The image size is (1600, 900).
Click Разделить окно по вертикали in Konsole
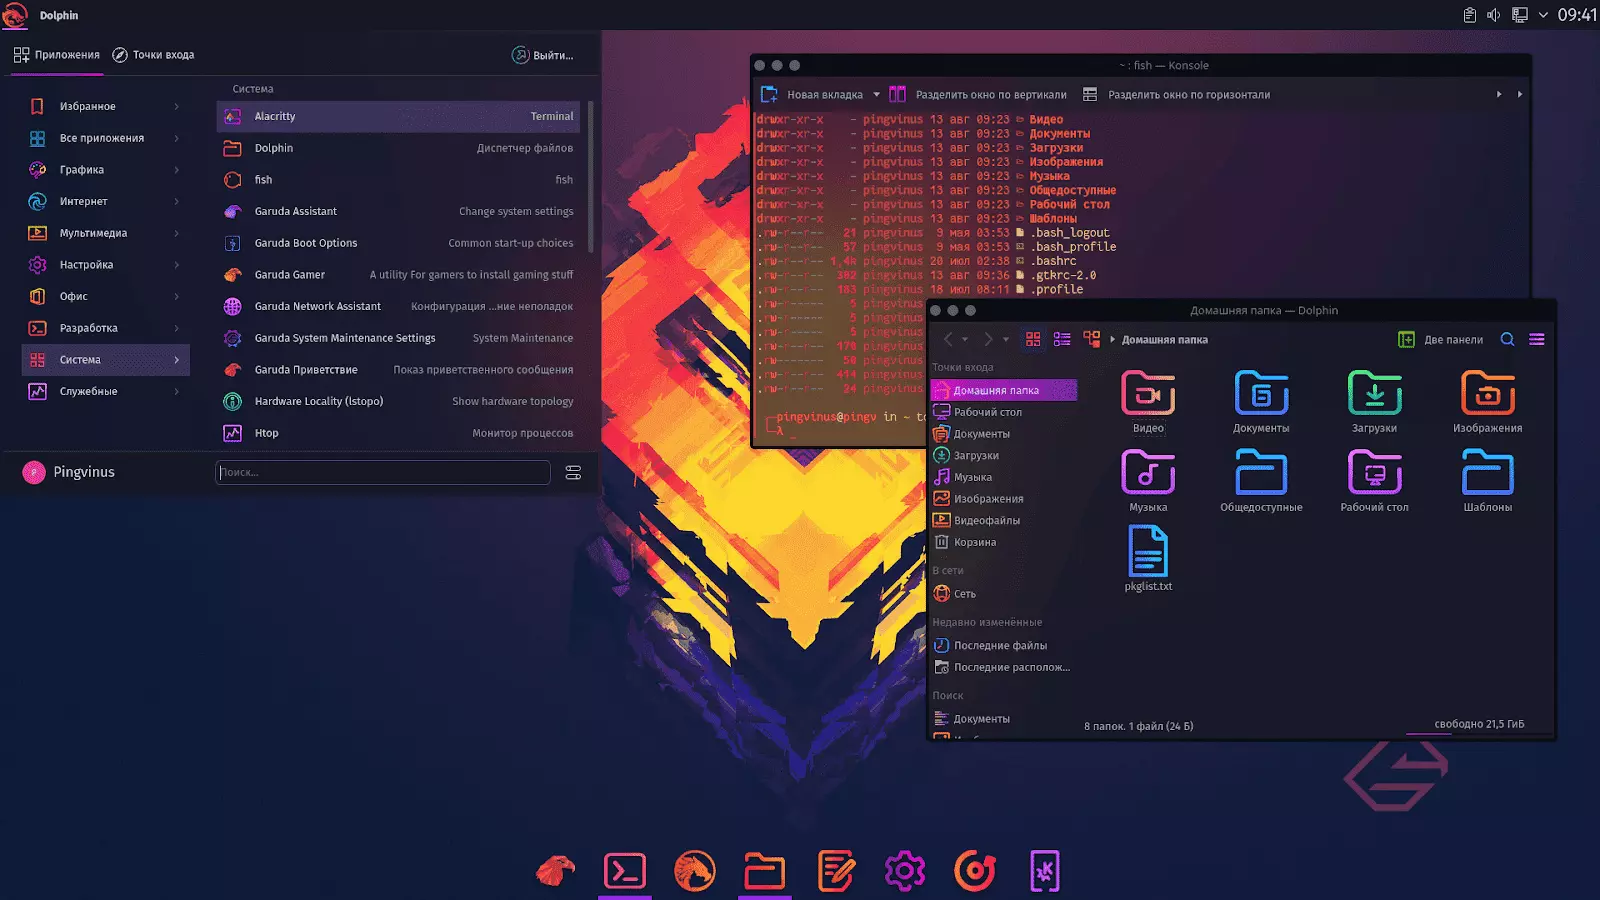(x=978, y=95)
